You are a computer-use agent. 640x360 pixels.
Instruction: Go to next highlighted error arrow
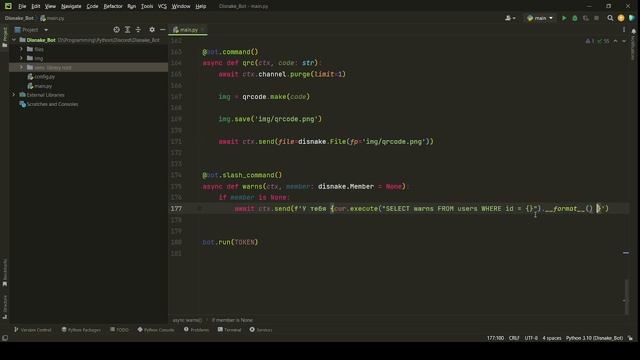pos(624,41)
